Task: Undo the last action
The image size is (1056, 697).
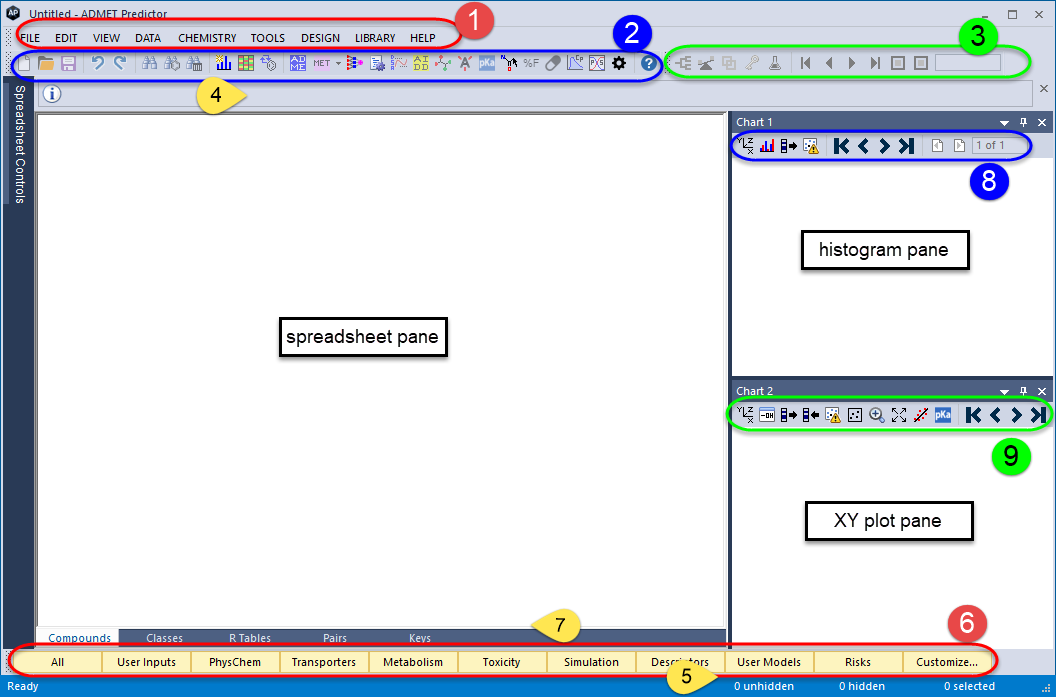Action: click(98, 63)
